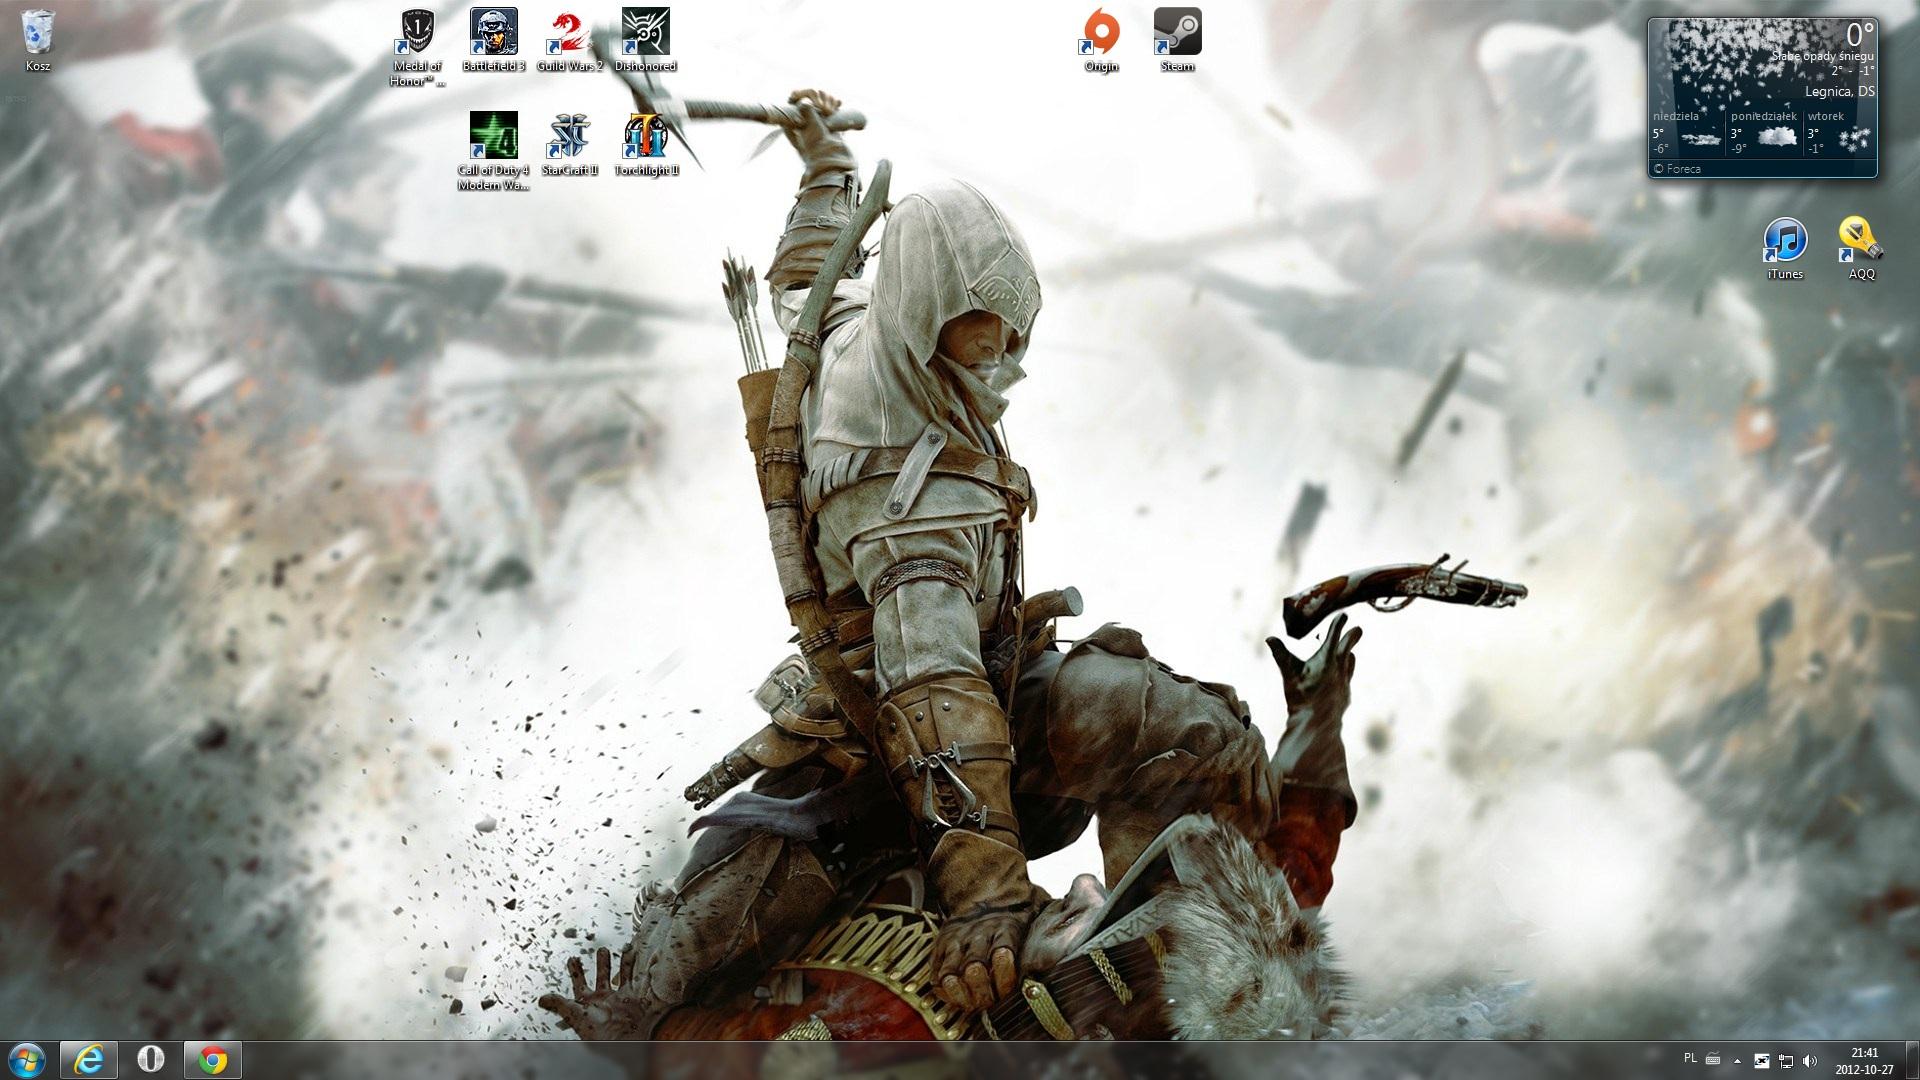This screenshot has height=1080, width=1920.
Task: Click the PL language indicator
Action: coord(1690,1058)
